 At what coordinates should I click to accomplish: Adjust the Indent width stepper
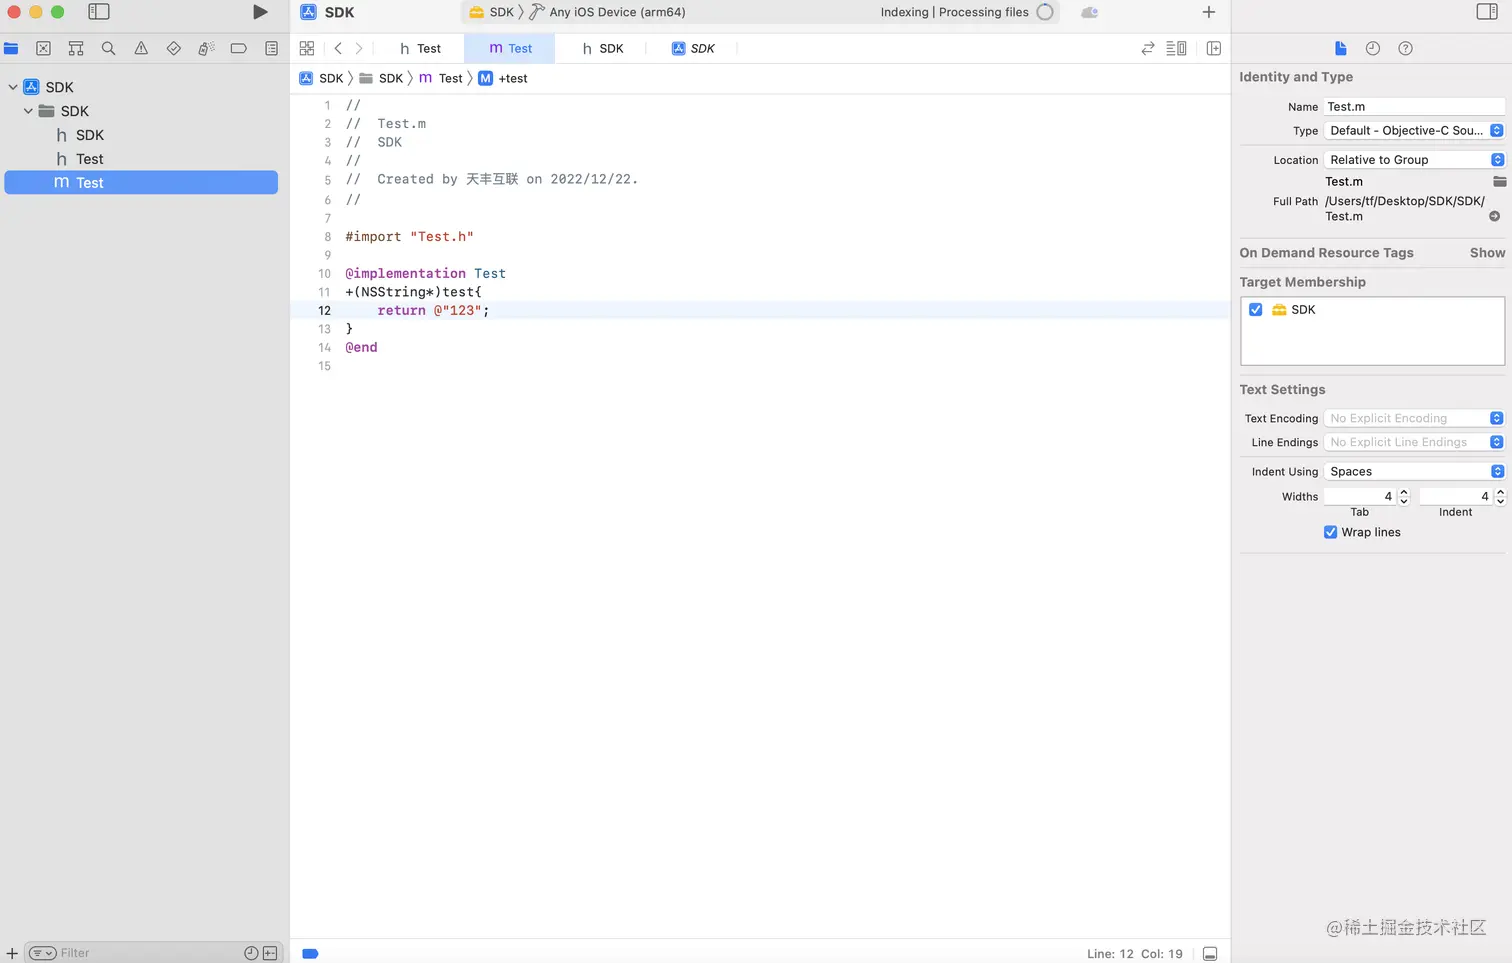tap(1500, 496)
